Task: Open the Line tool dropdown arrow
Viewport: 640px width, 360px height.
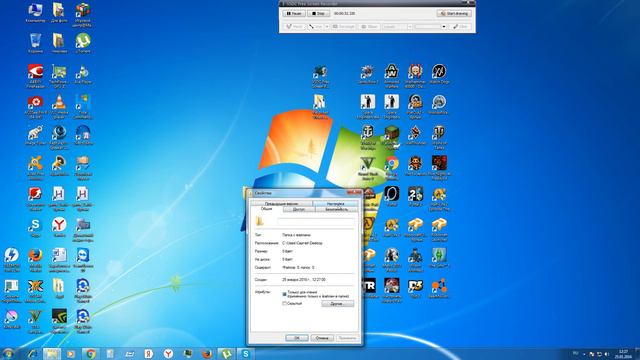Action: (327, 27)
